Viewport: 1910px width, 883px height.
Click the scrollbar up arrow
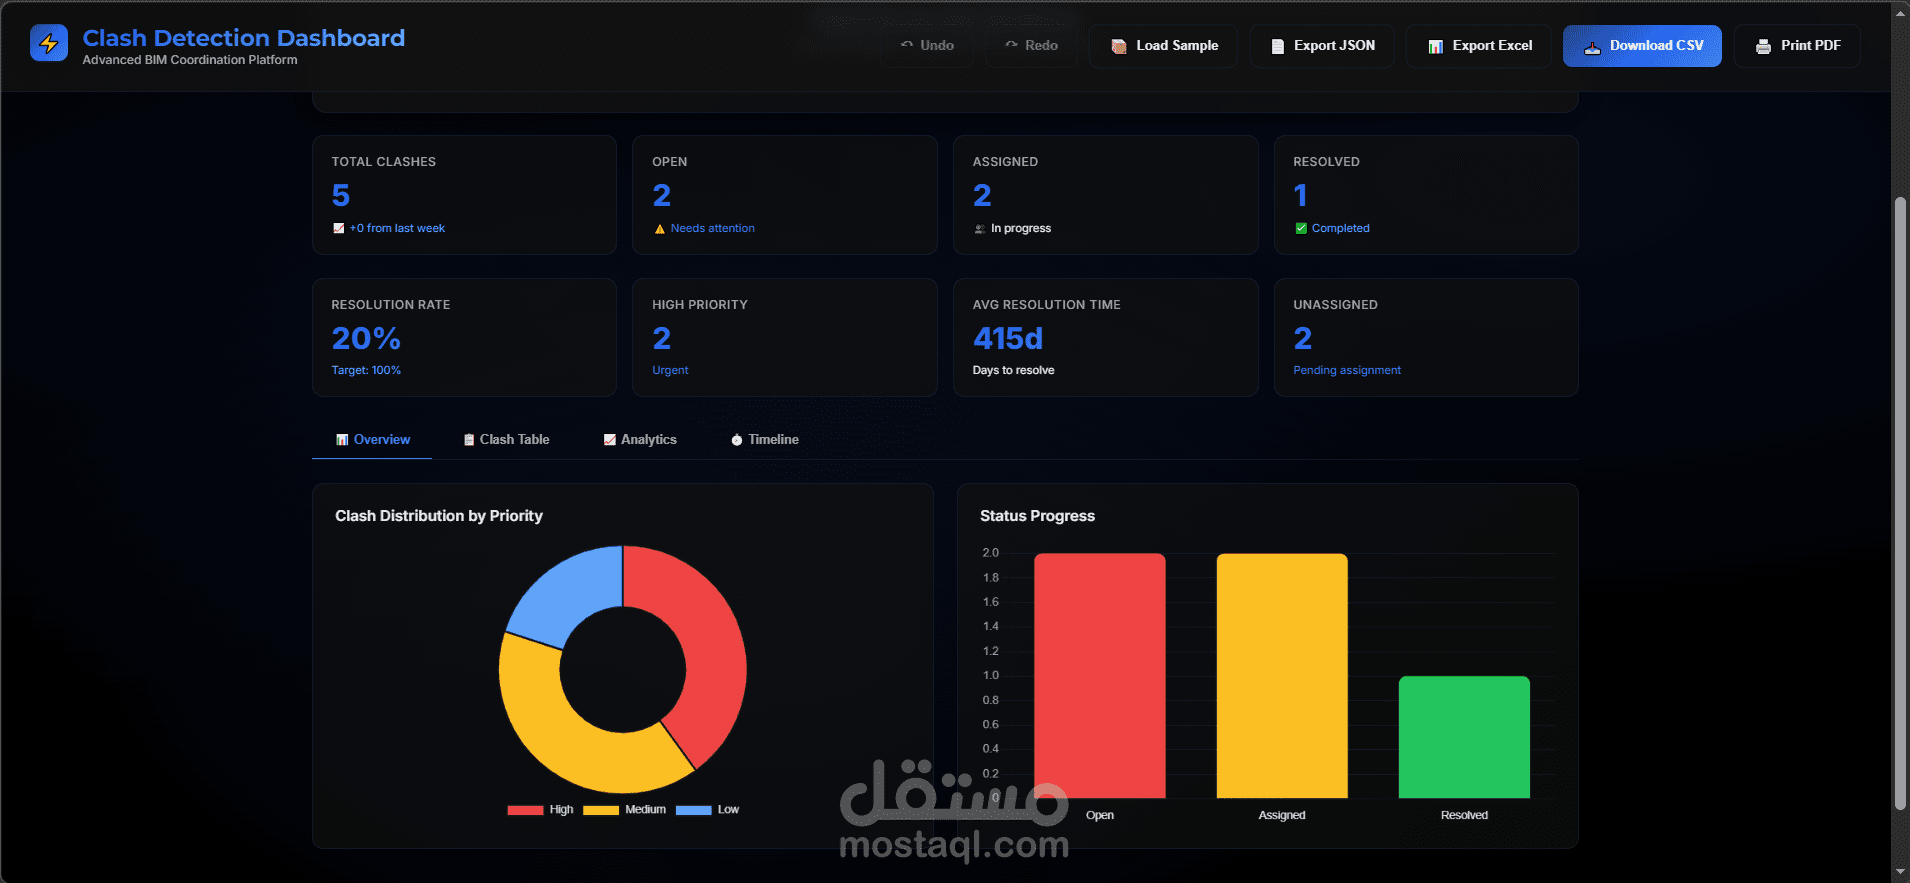tap(1900, 12)
